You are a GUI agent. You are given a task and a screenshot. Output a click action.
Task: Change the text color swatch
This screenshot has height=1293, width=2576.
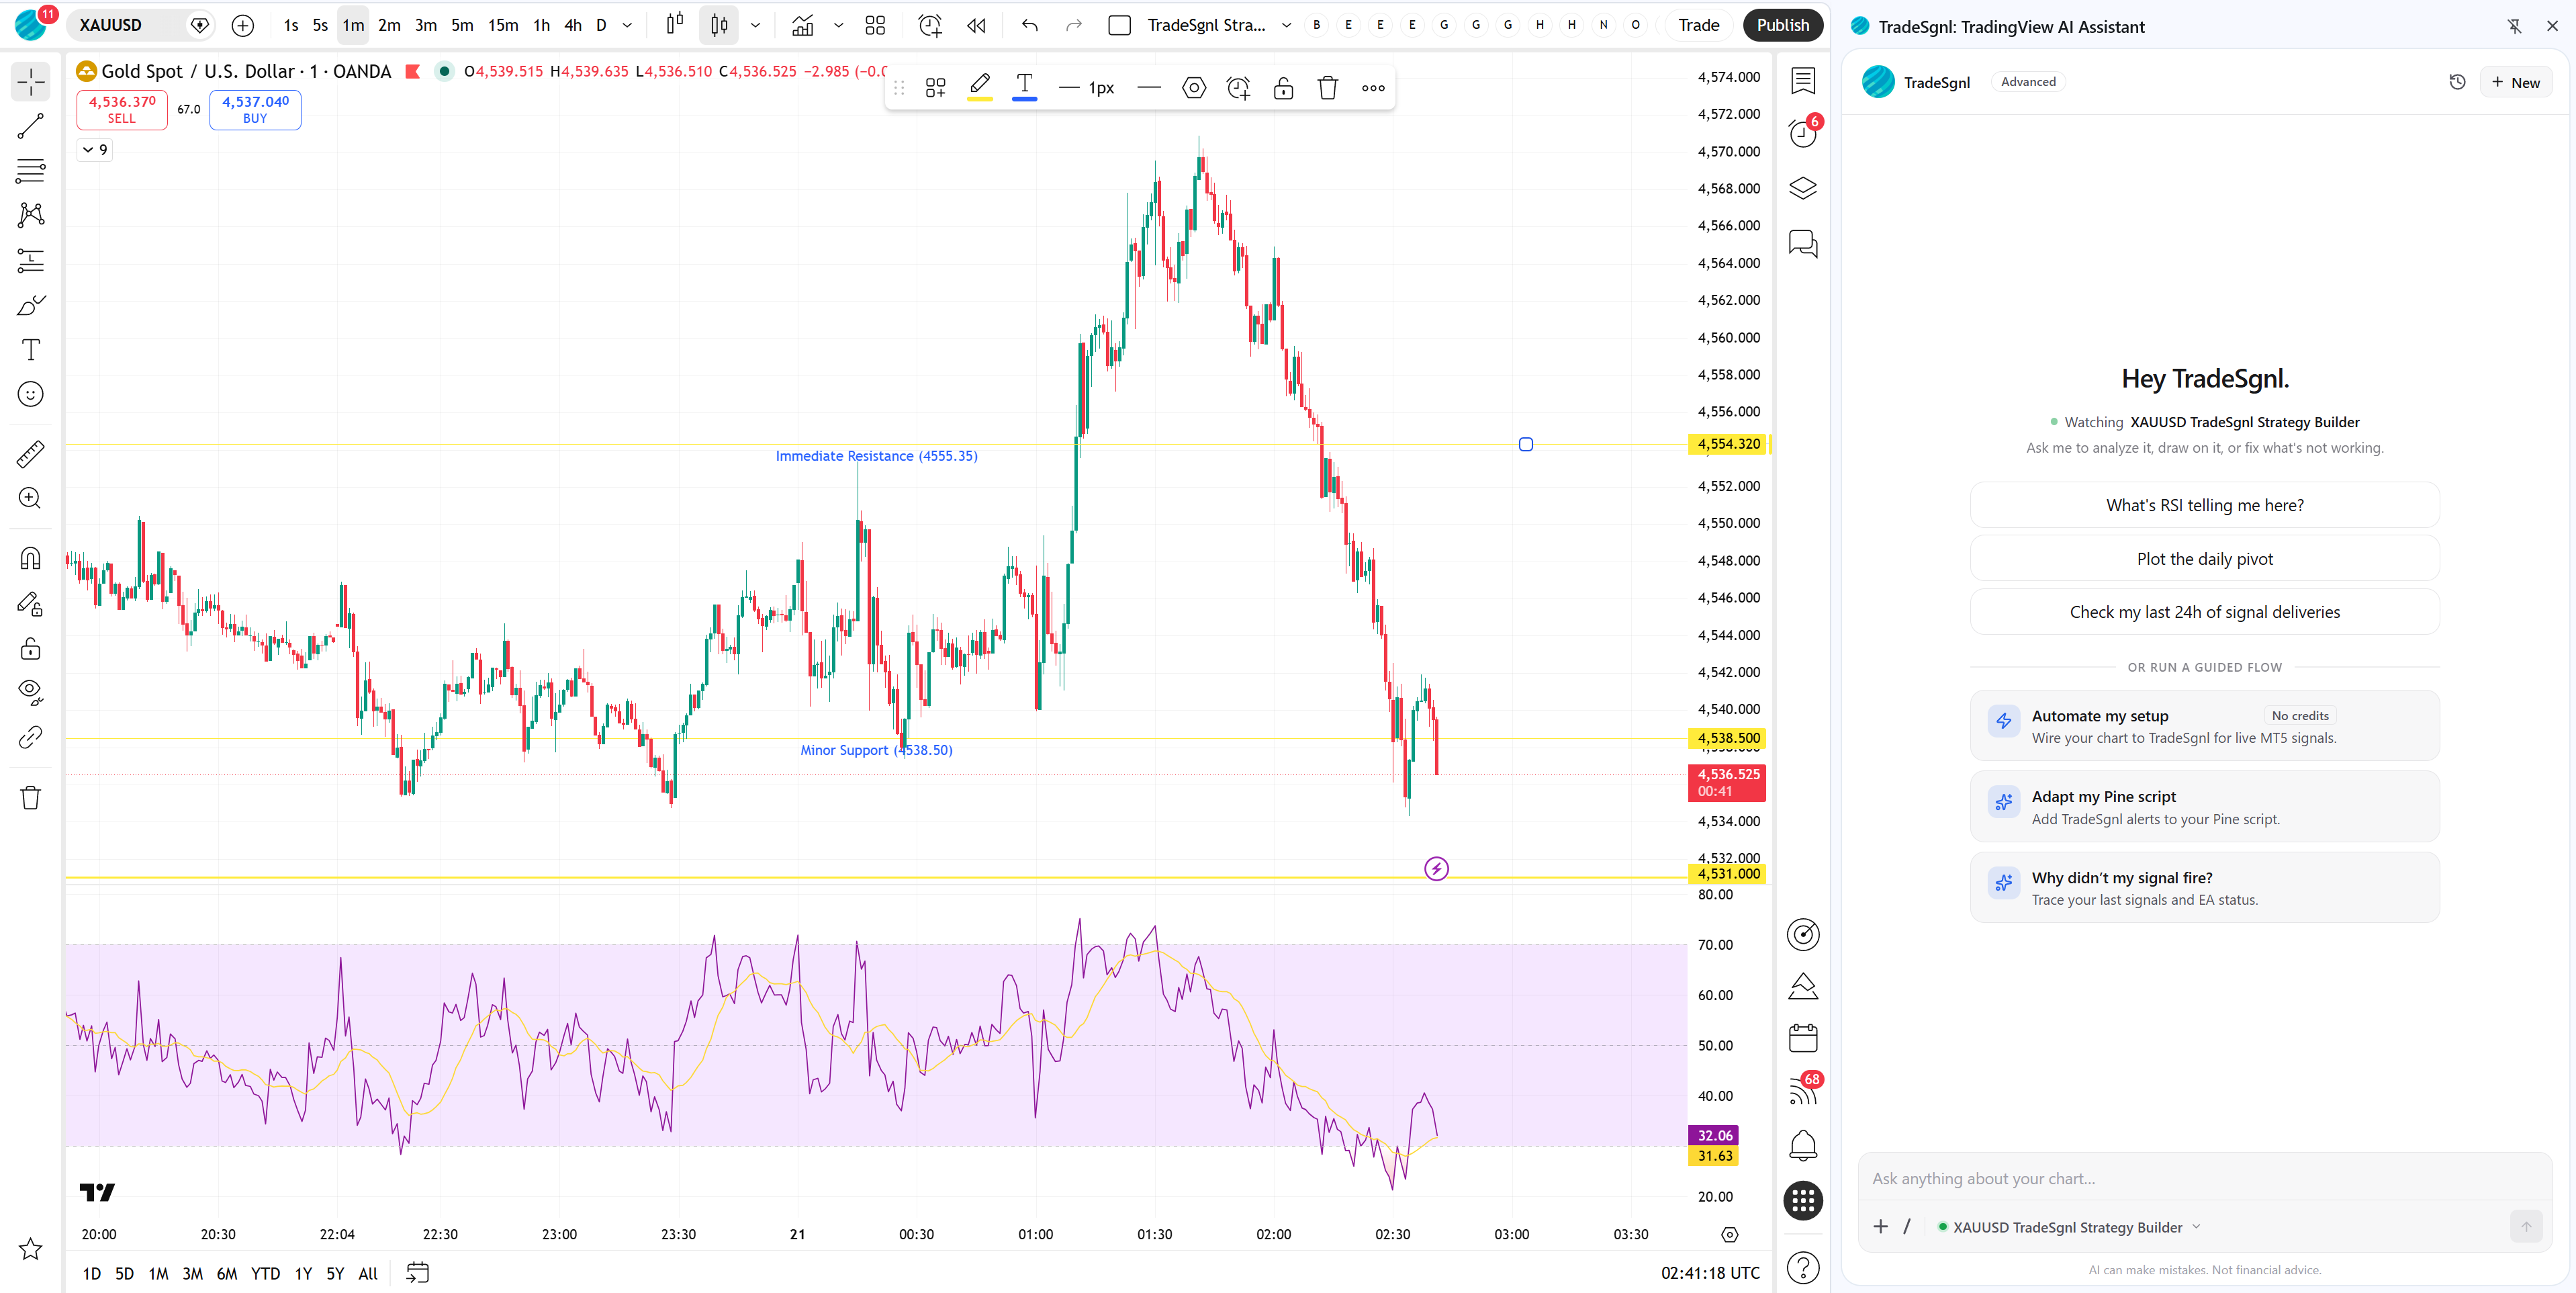point(1024,88)
